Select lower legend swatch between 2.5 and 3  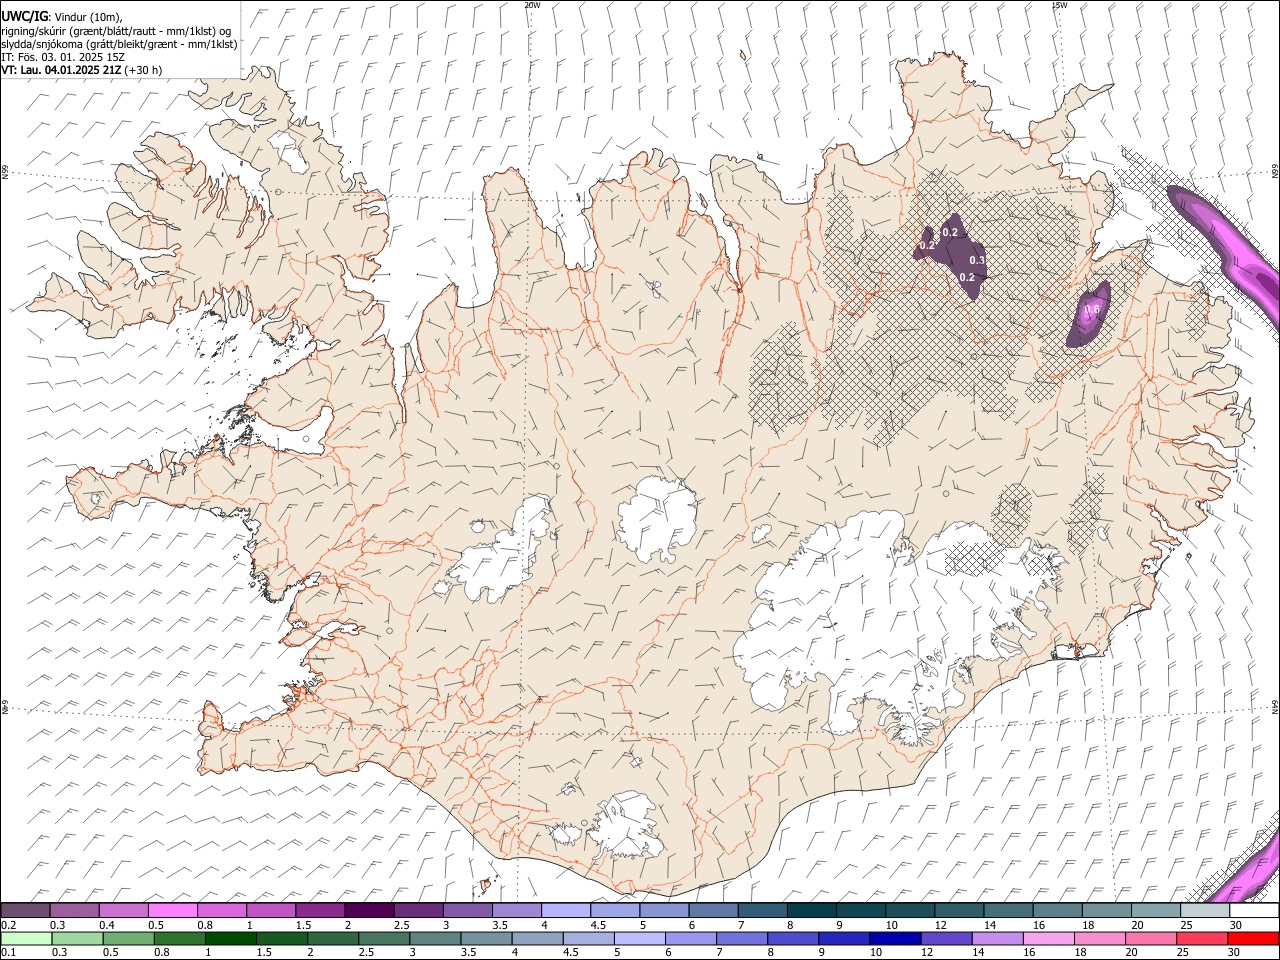383,938
